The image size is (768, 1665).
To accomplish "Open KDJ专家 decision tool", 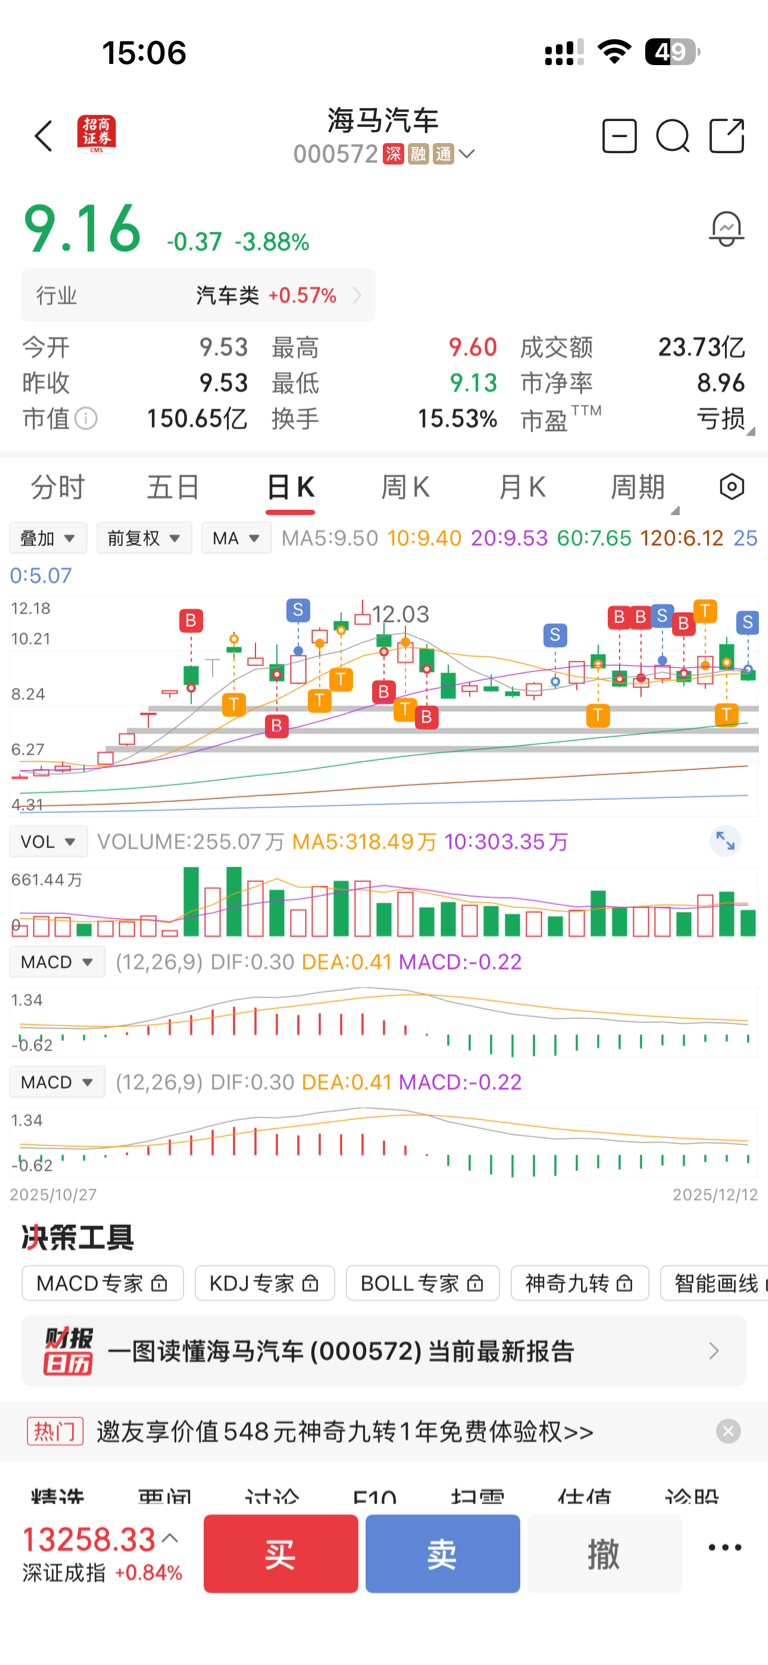I will 265,1283.
